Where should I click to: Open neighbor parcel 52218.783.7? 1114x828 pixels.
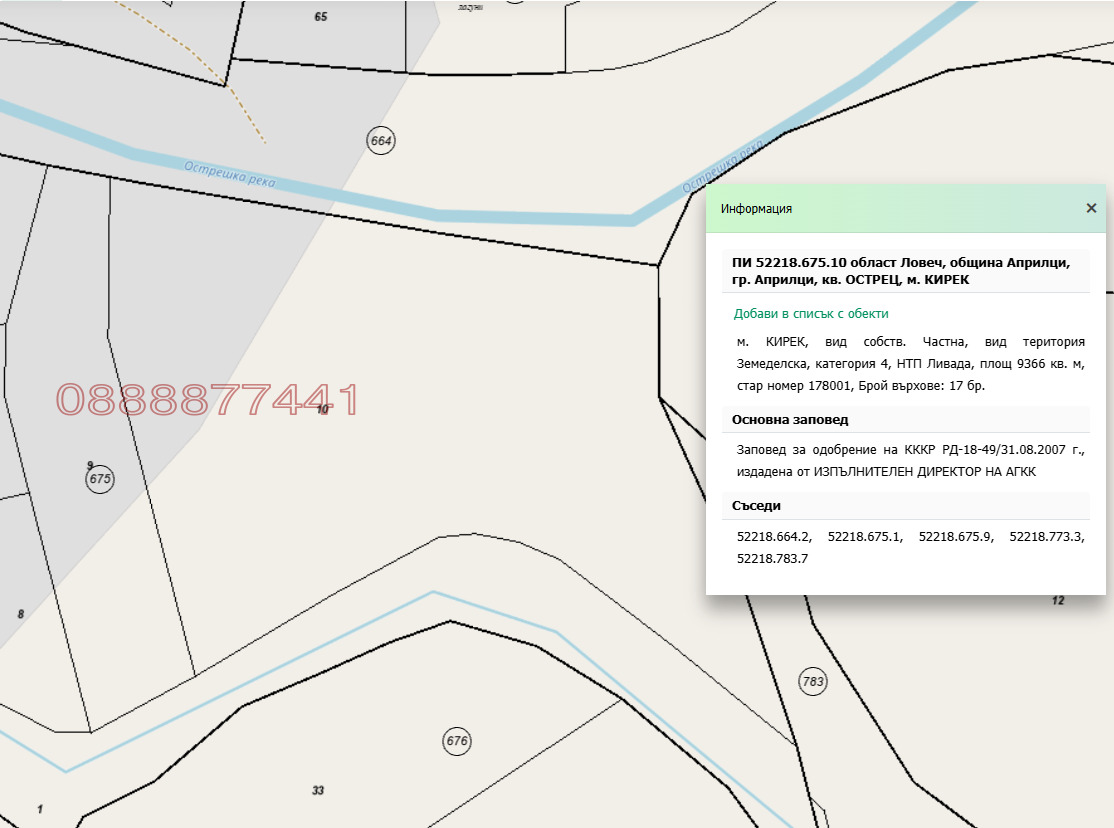772,559
